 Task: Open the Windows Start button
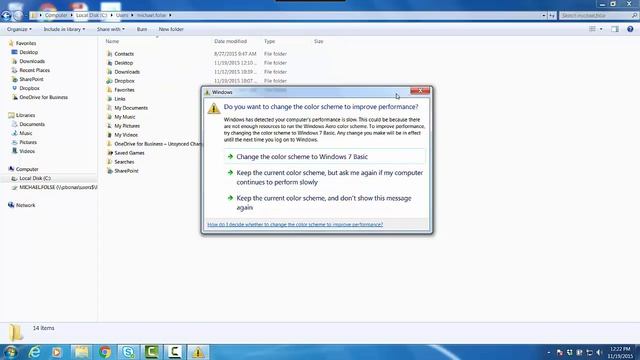[10, 352]
